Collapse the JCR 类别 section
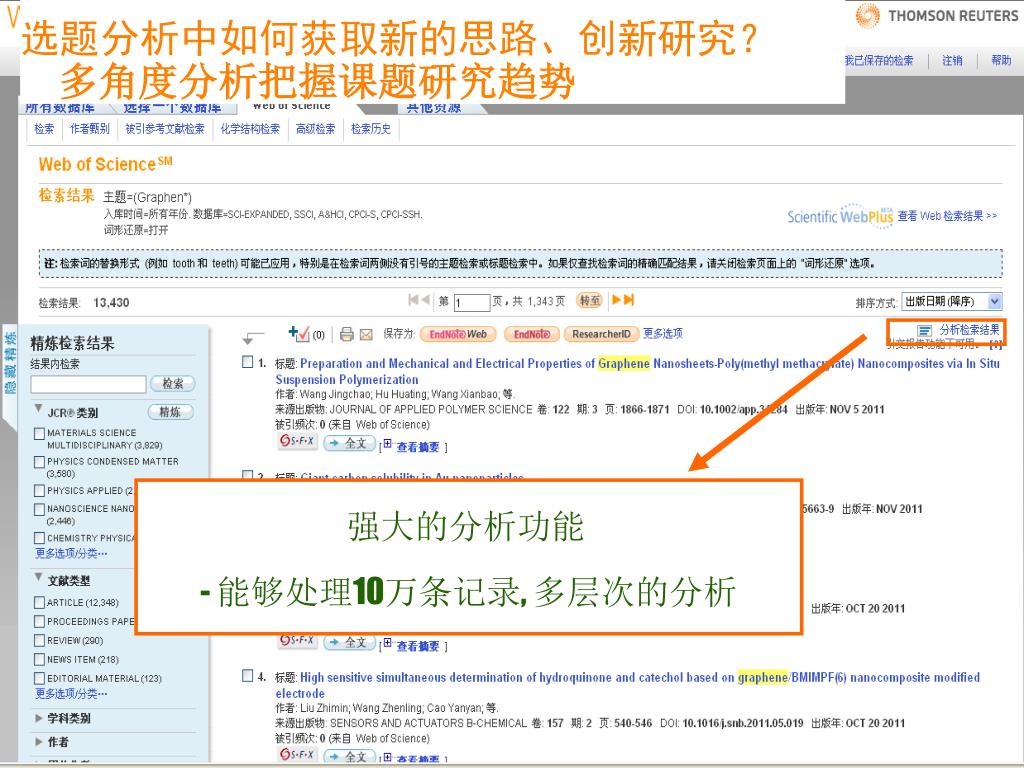1024x768 pixels. (38, 409)
